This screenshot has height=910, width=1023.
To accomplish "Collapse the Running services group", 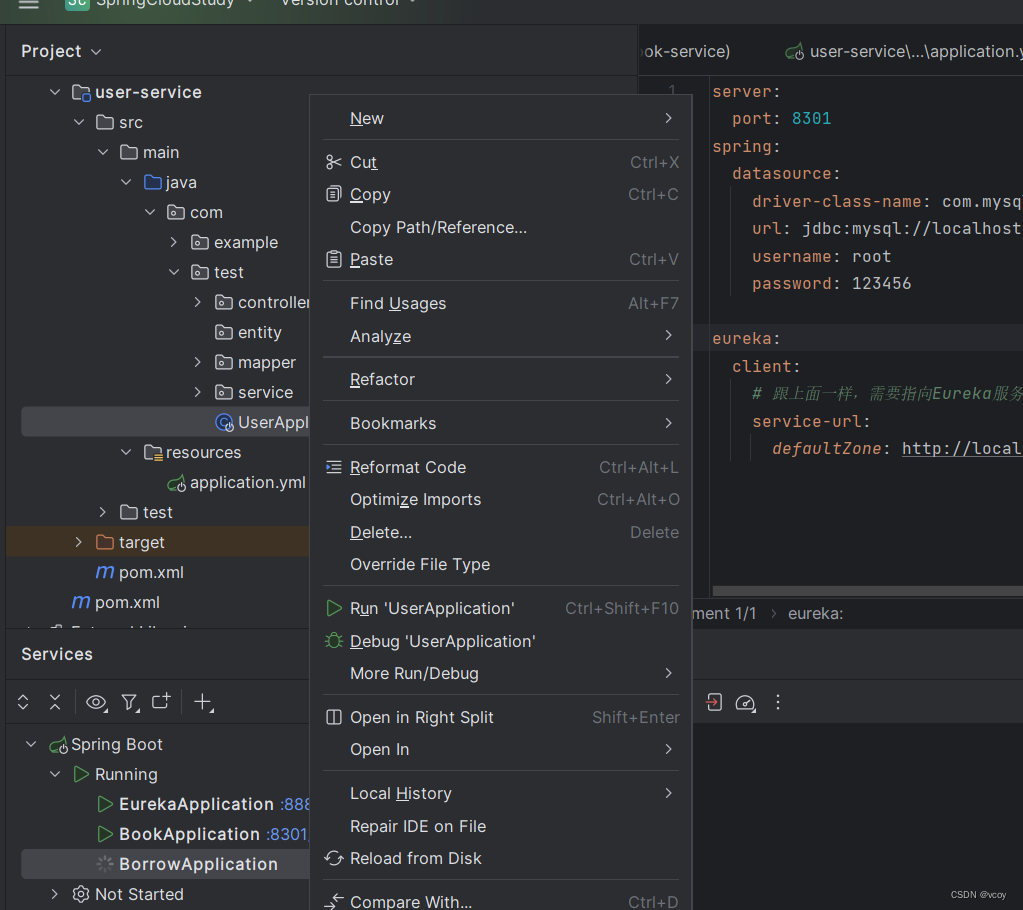I will point(55,774).
